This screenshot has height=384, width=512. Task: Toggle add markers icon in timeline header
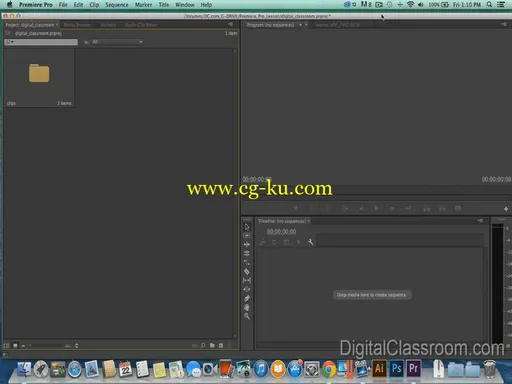pyautogui.click(x=299, y=242)
